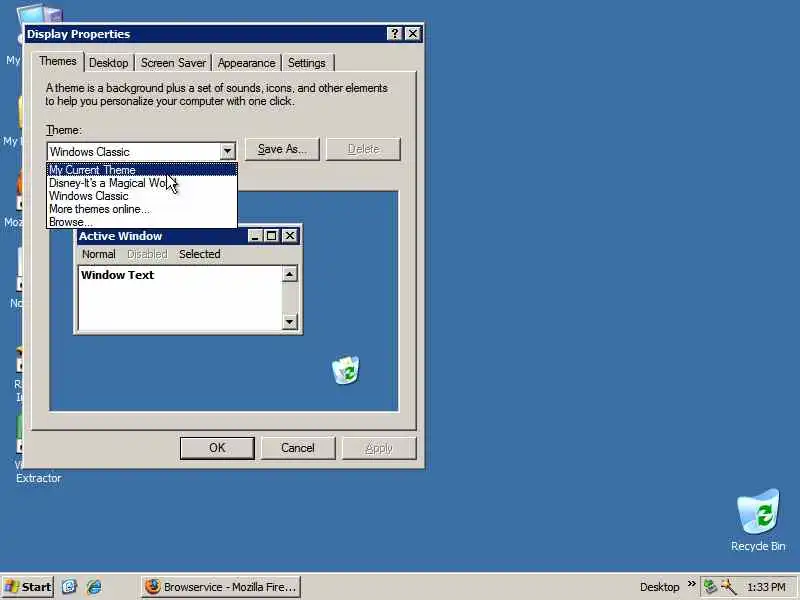800x600 pixels.
Task: Open the Settings tab
Action: point(307,63)
